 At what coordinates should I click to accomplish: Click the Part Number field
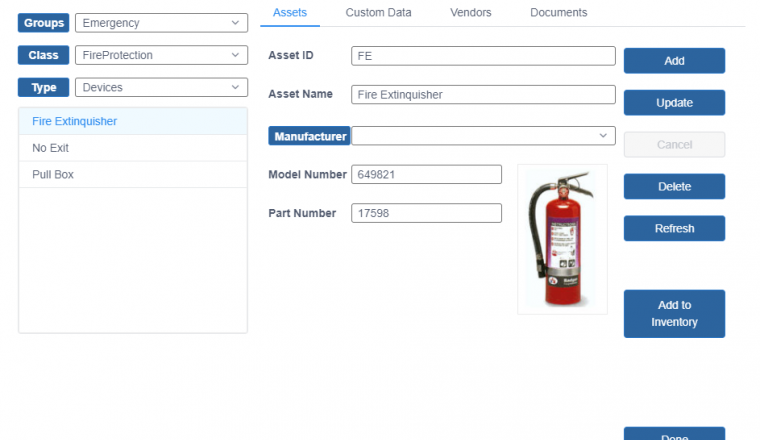pyautogui.click(x=427, y=213)
